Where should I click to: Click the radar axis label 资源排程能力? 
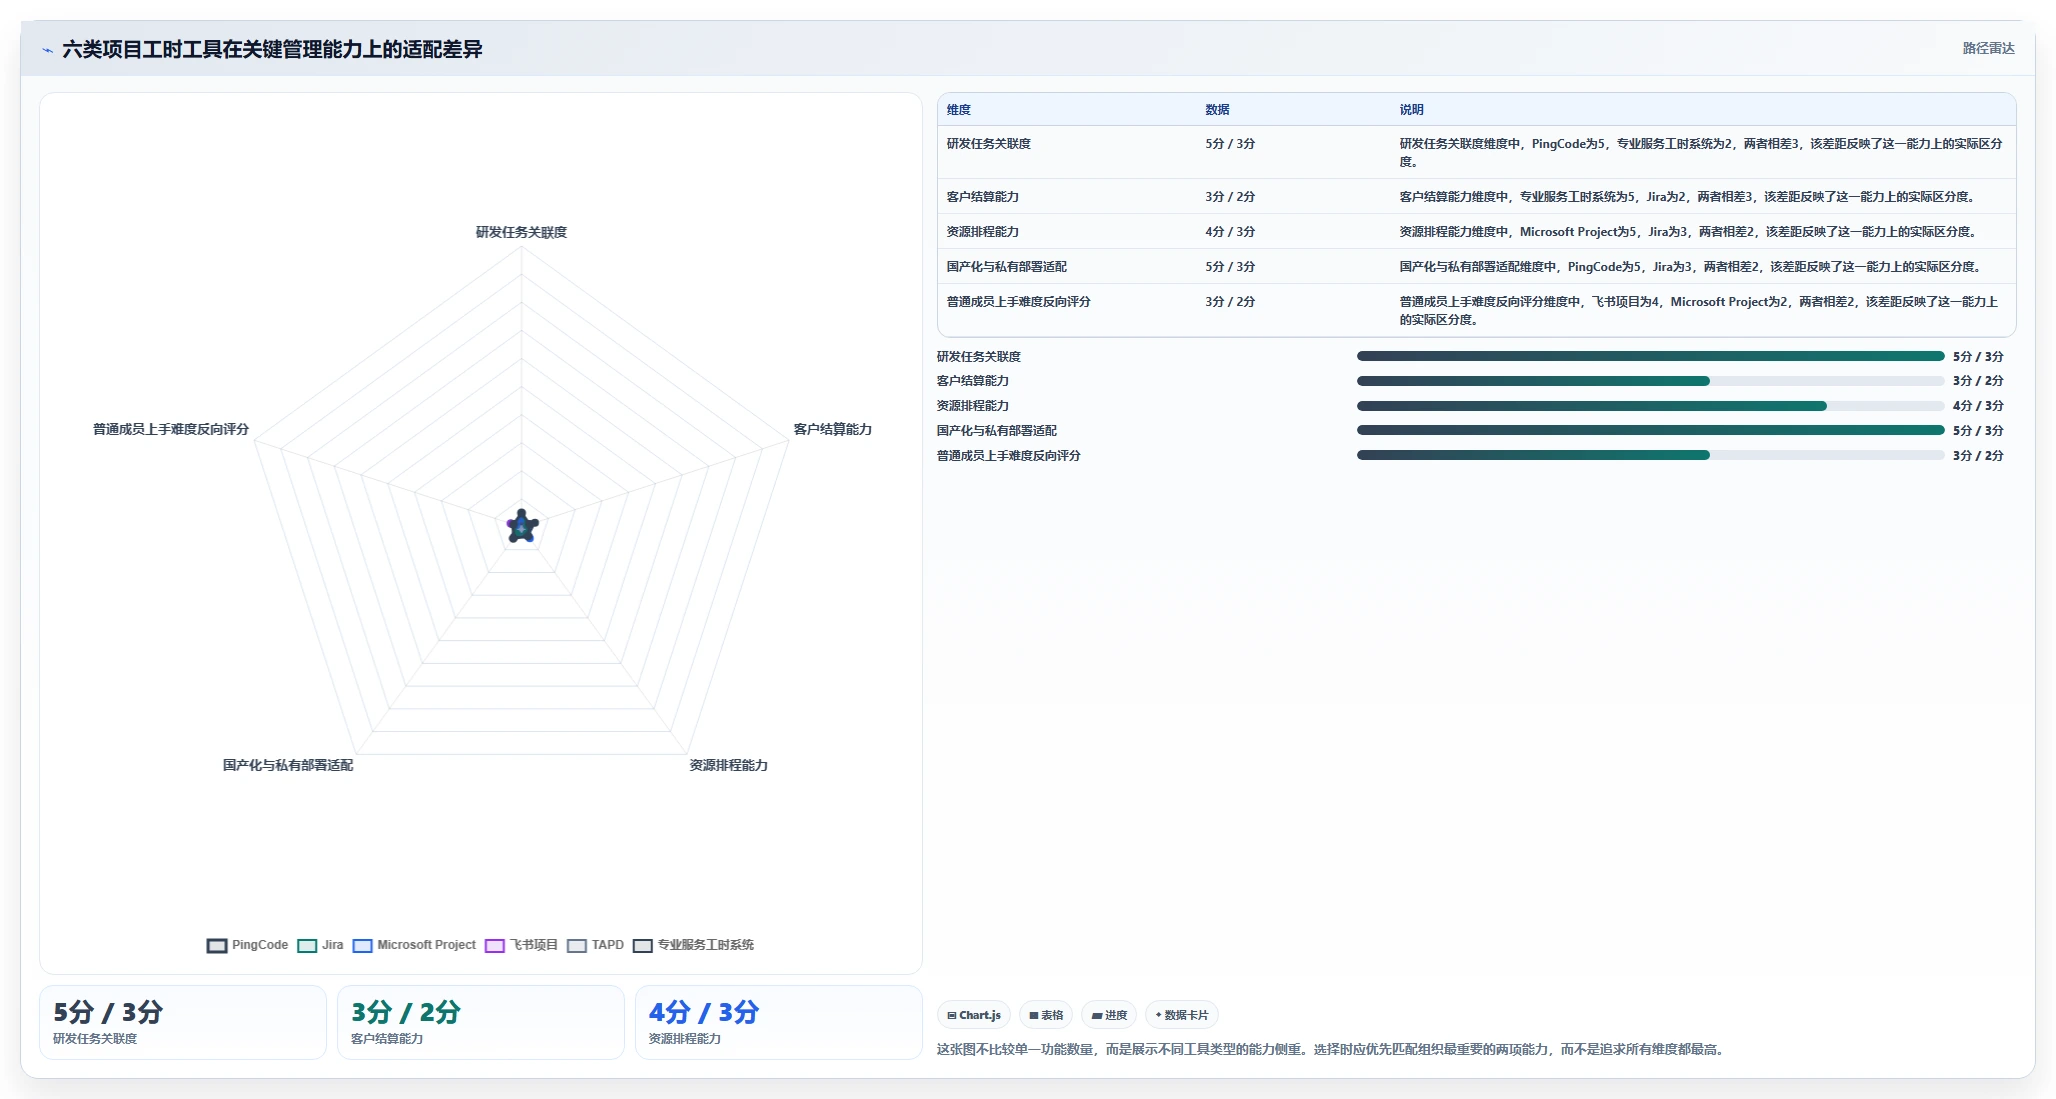(729, 765)
